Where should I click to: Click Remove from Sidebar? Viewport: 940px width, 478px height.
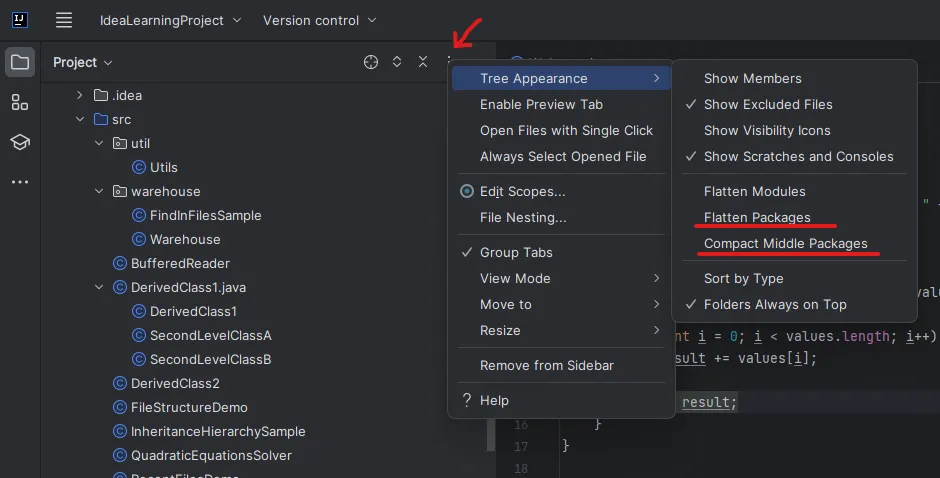pos(546,365)
